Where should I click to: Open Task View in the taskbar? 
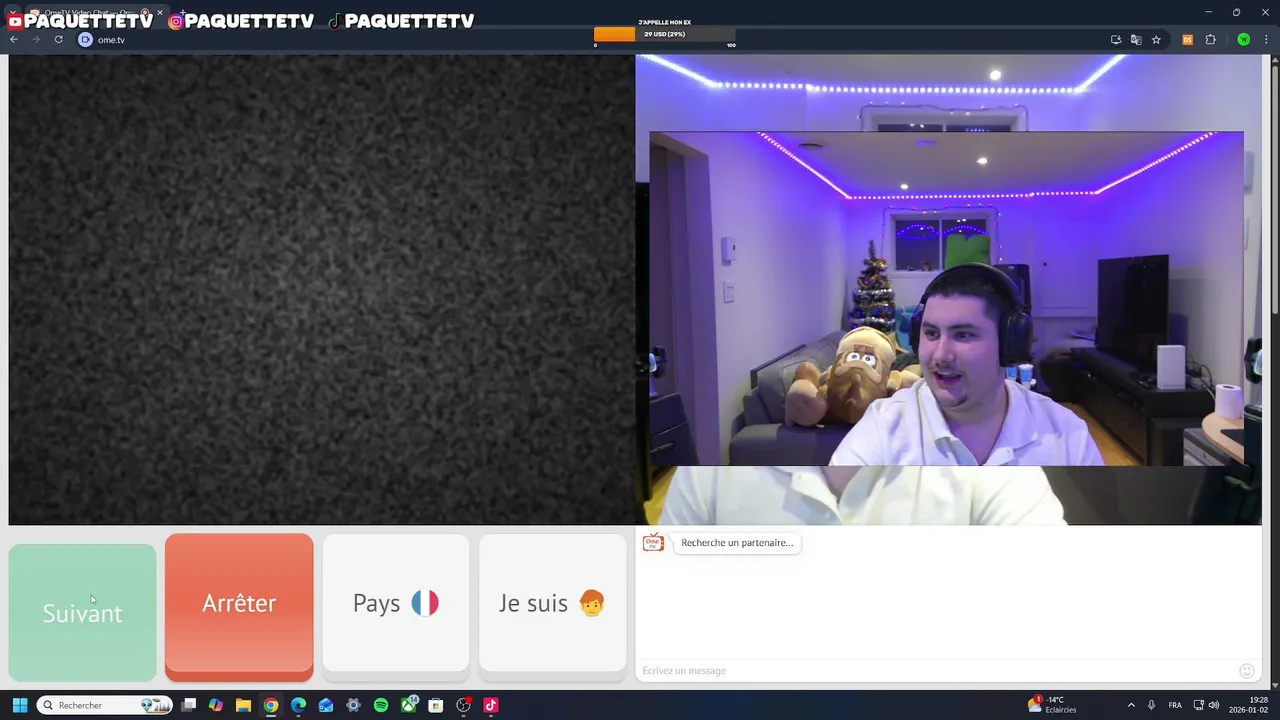[188, 705]
